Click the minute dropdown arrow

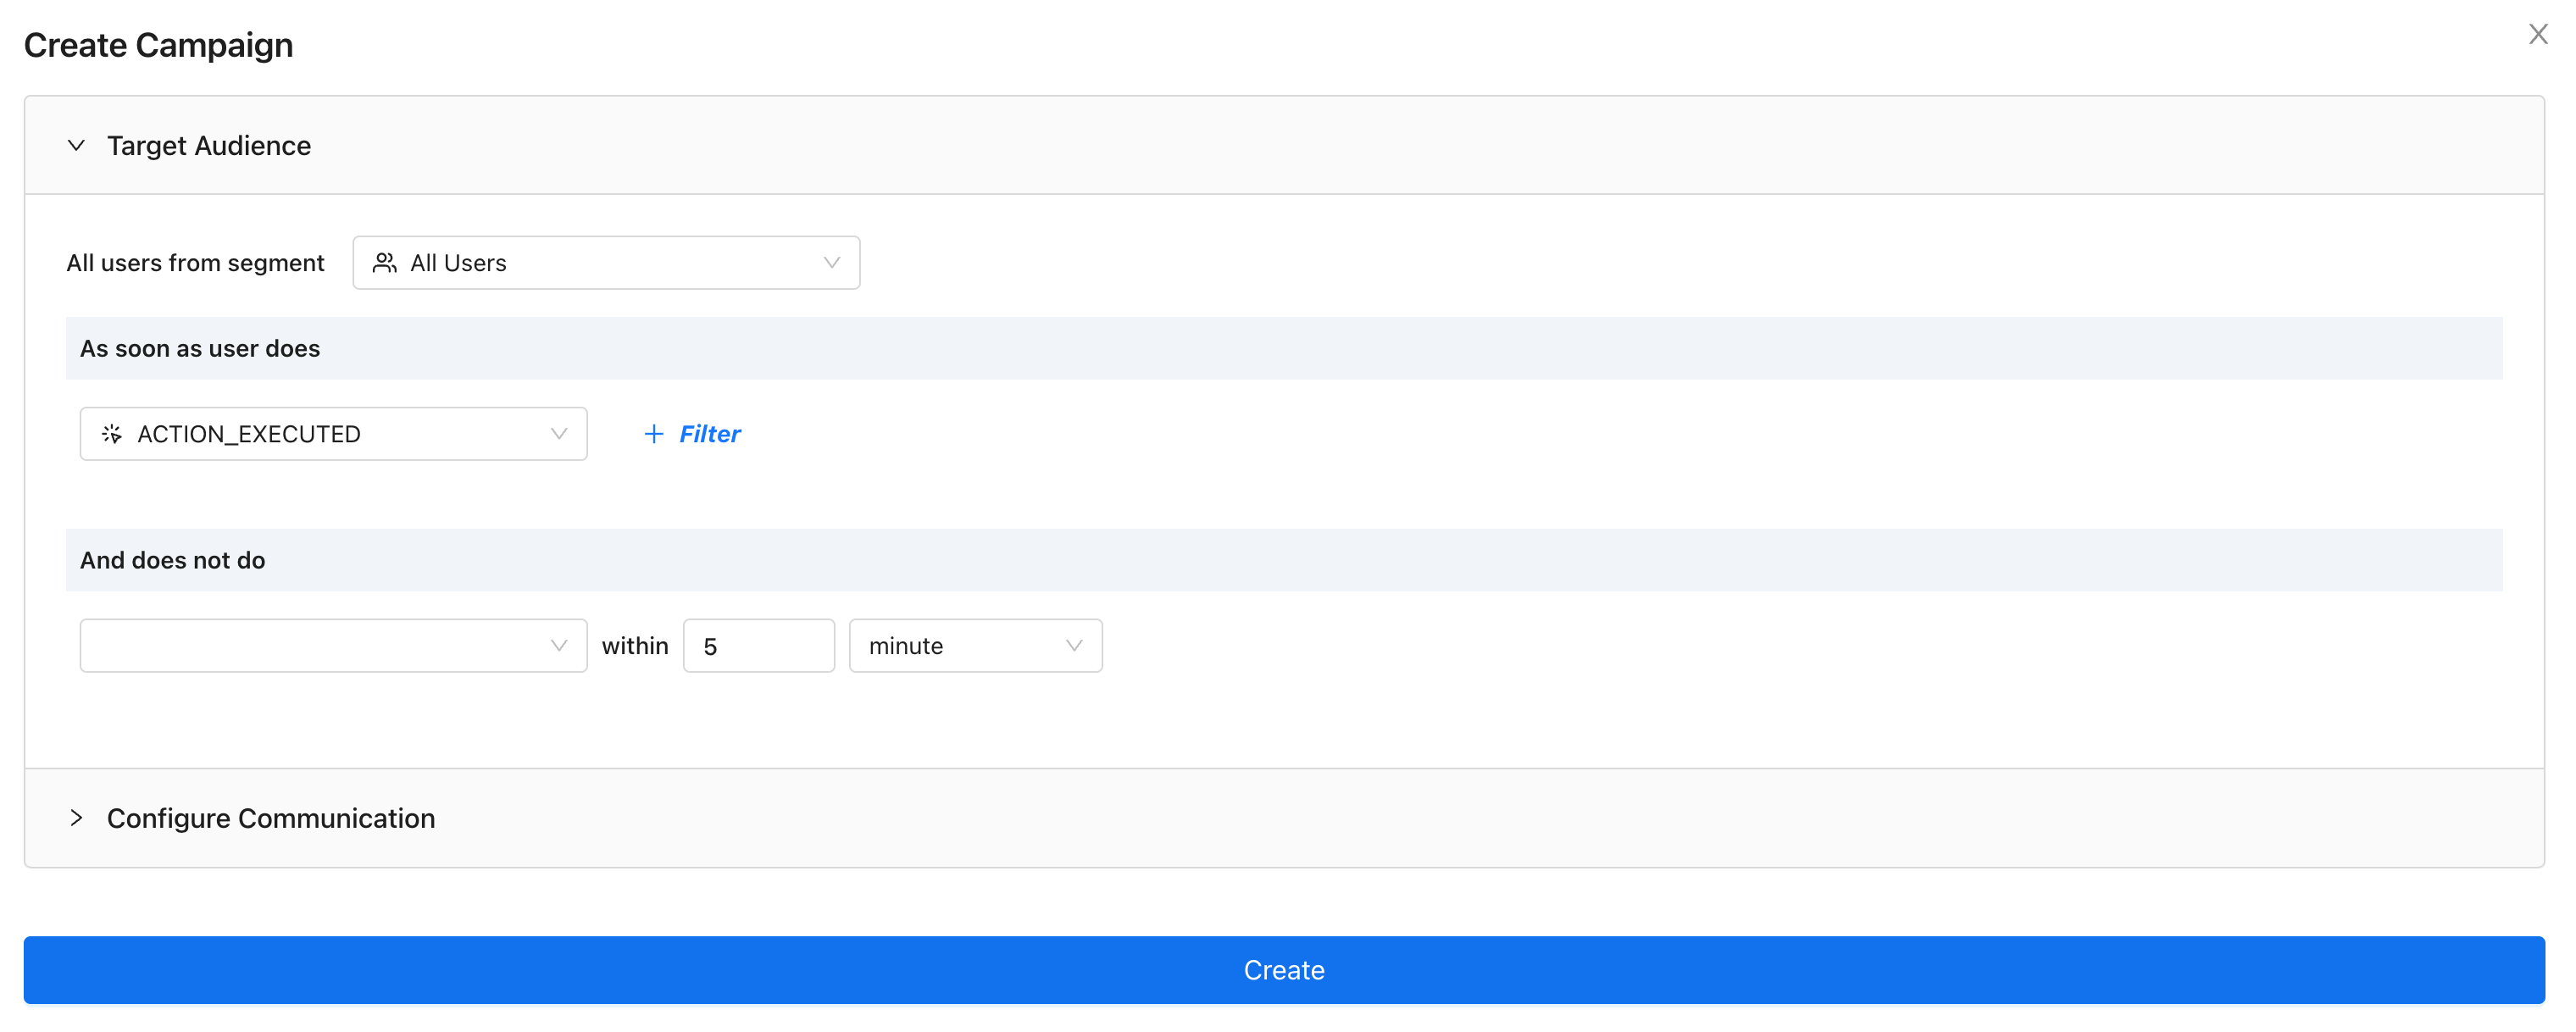pos(1074,646)
